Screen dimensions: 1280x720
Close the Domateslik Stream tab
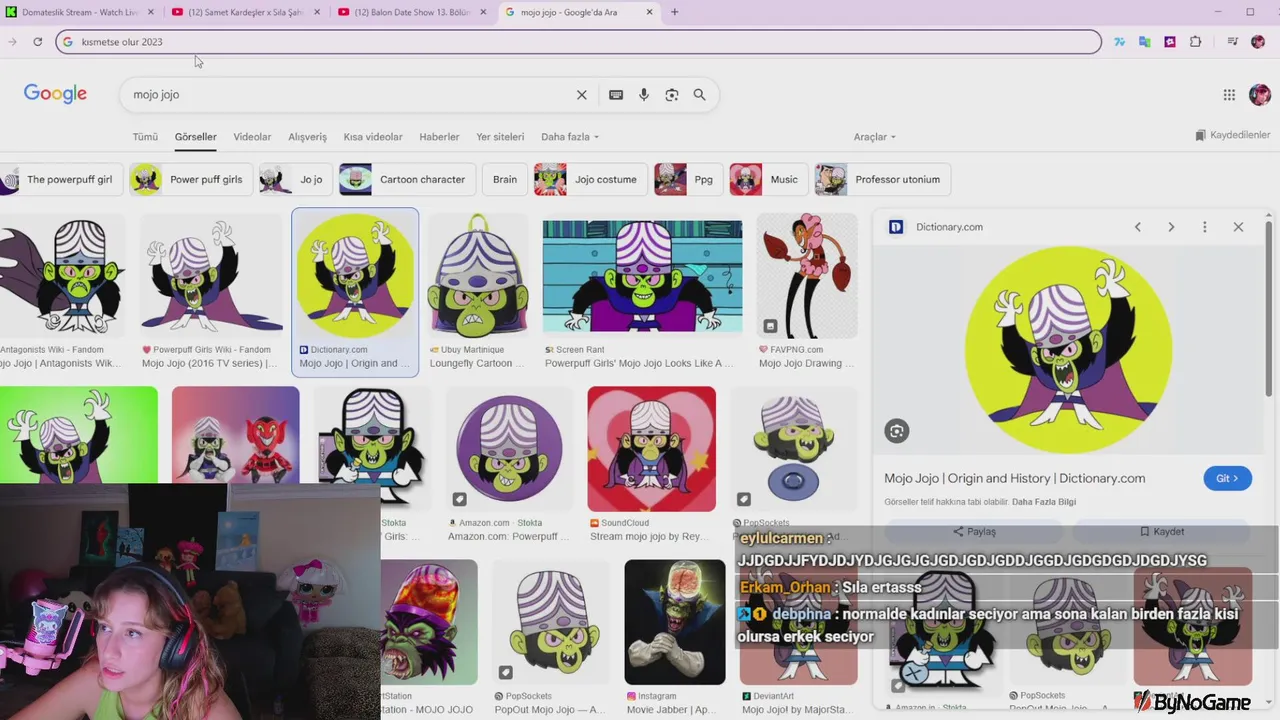151,12
